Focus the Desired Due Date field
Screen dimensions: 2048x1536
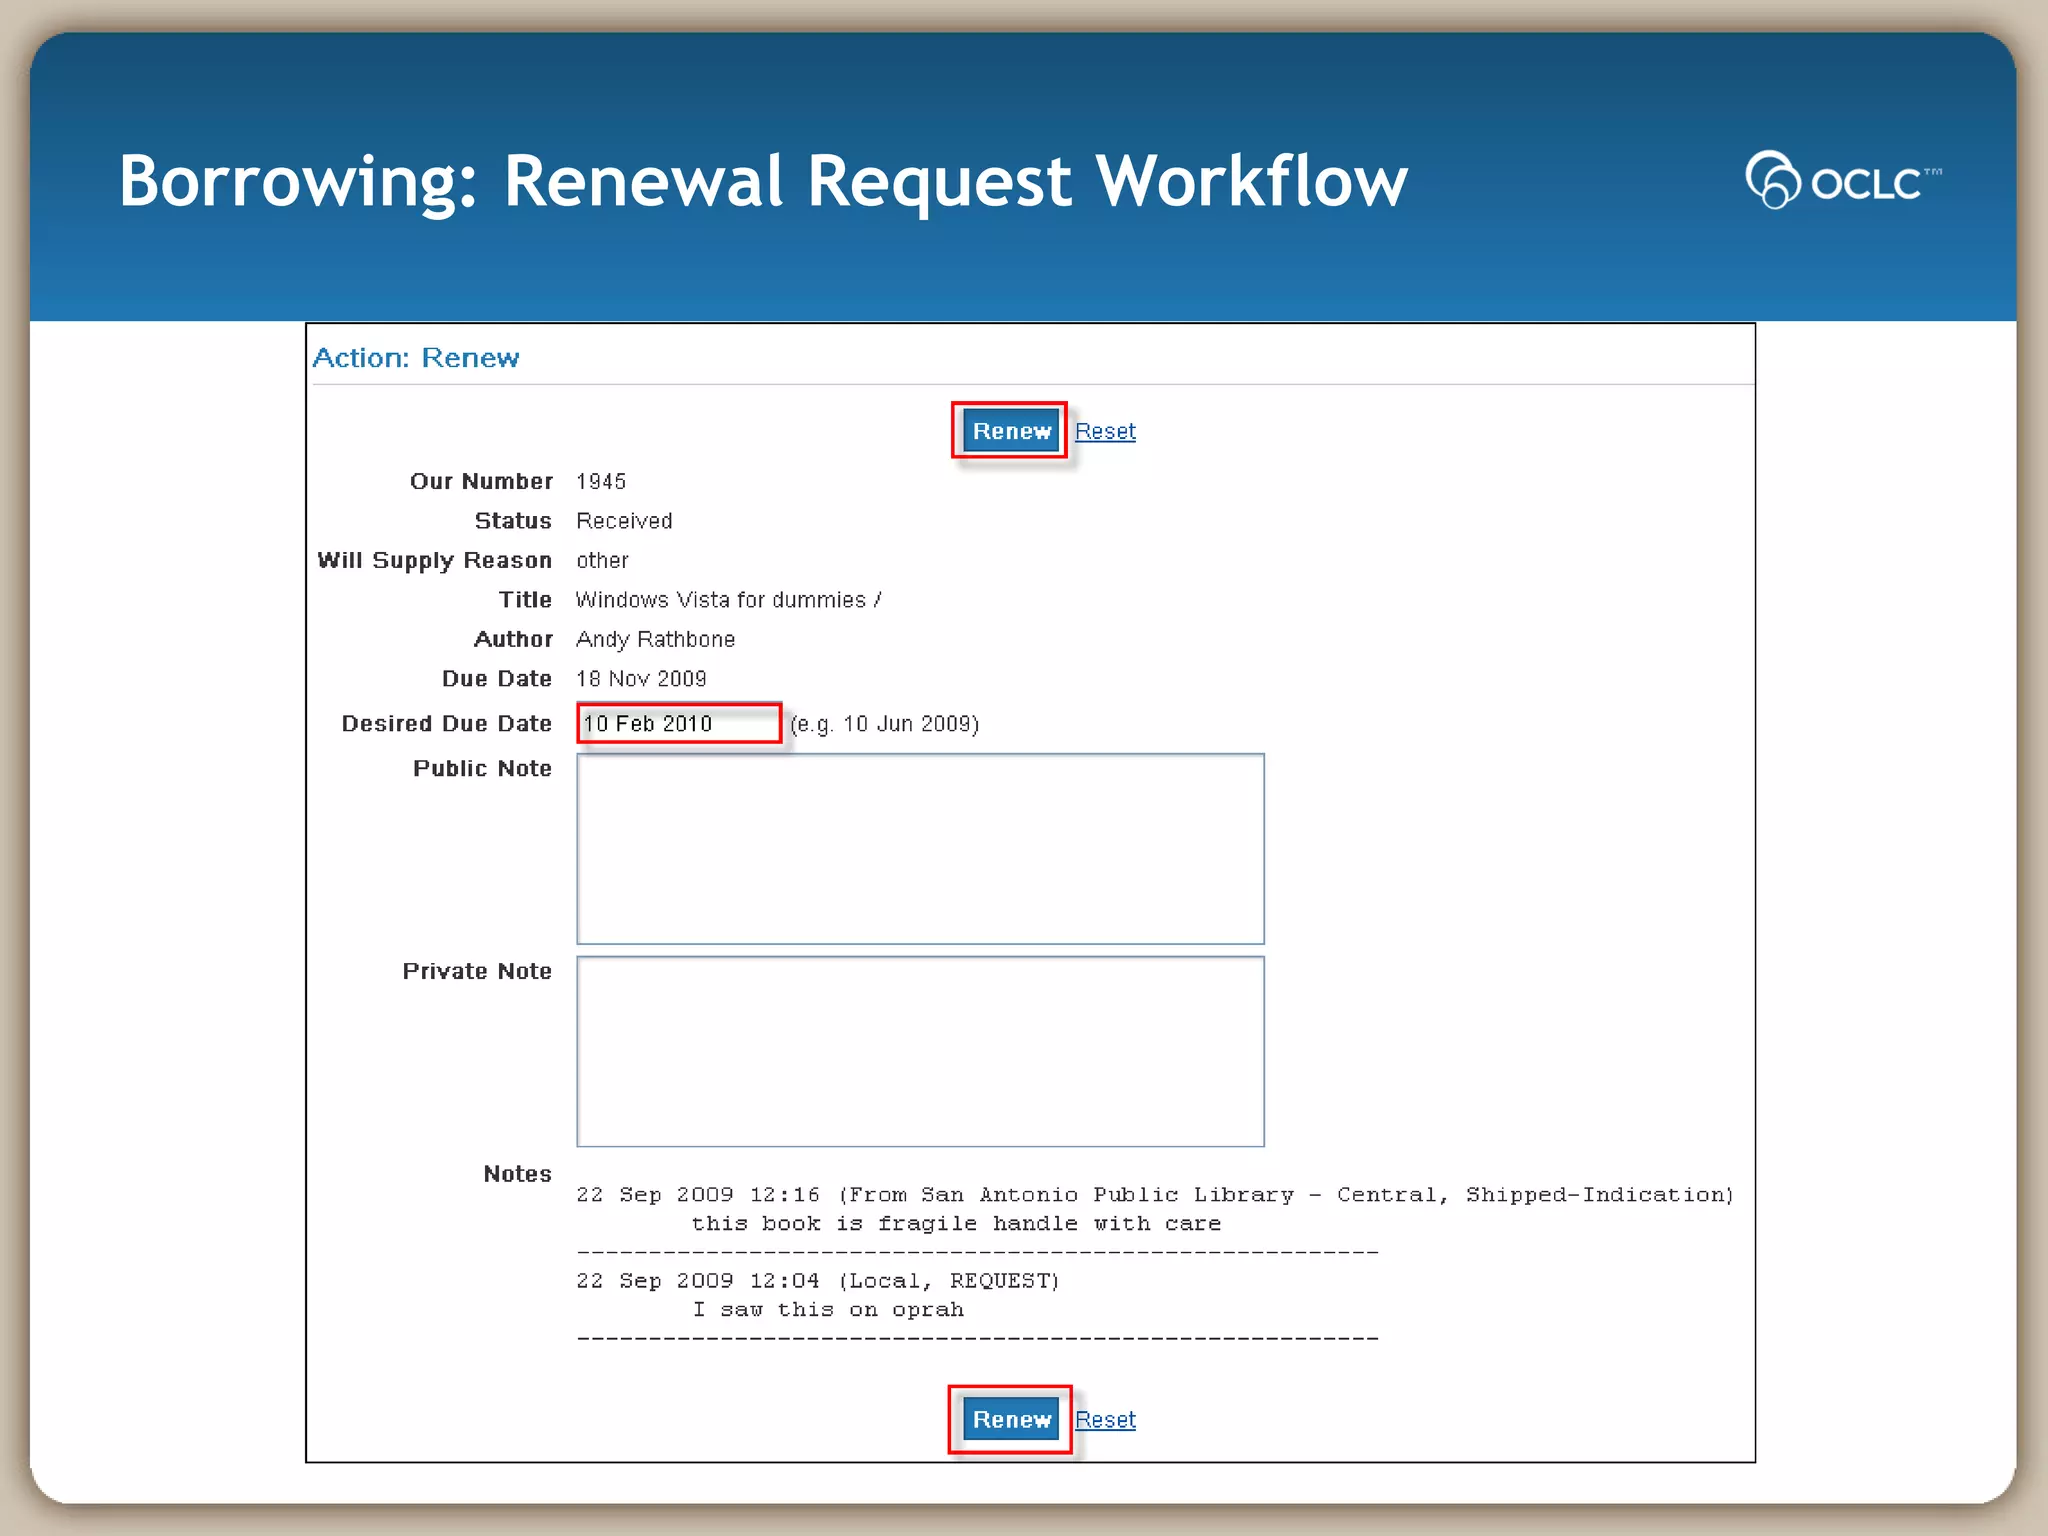tap(679, 723)
